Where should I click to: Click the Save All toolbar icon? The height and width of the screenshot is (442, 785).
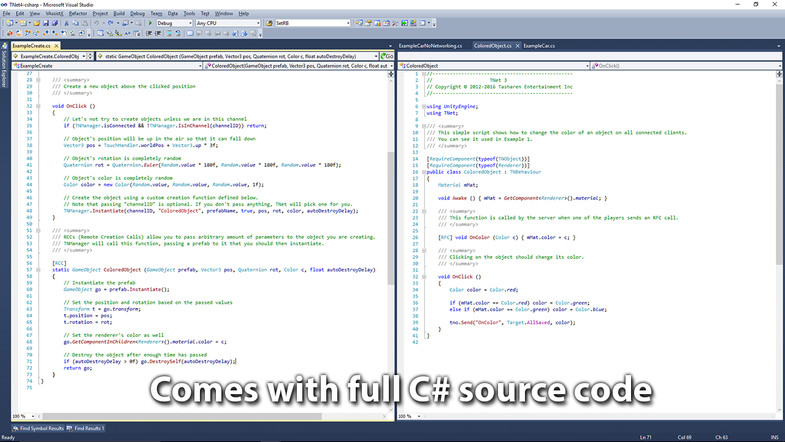tap(55, 23)
